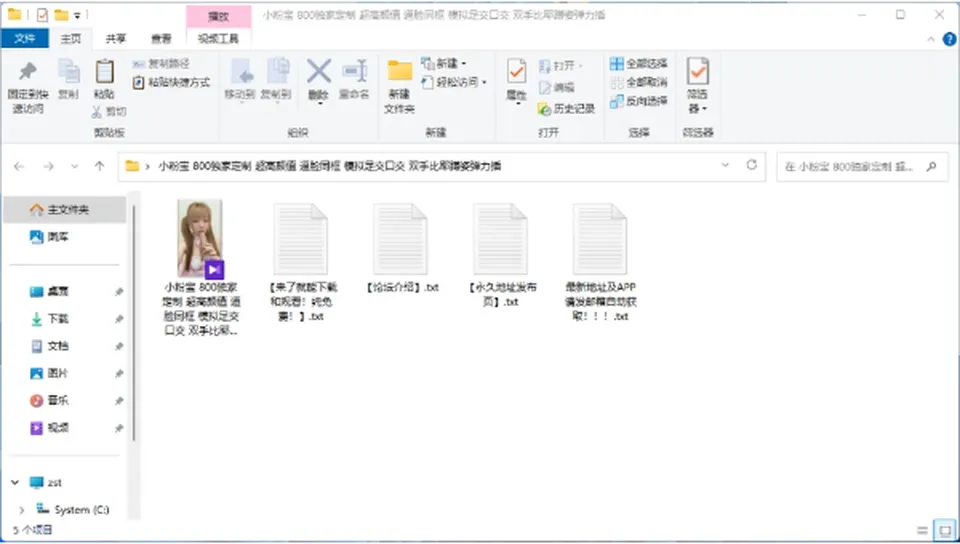Open the address bar history dropdown
Screen dimensions: 960x544
(725, 165)
